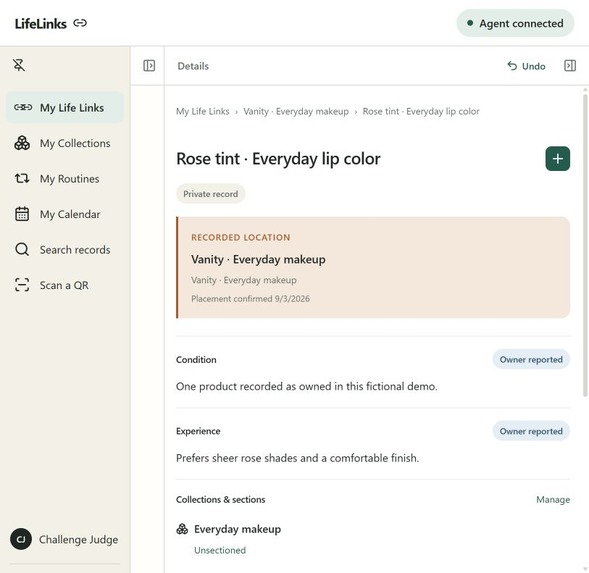Open My Routines in sidebar
This screenshot has width=589, height=573.
coord(64,178)
